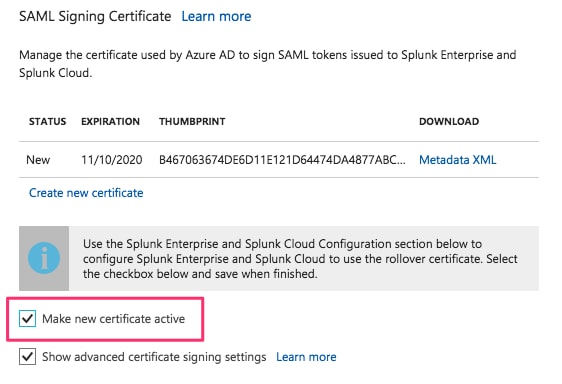Uncheck the Make new certificate active checkbox
This screenshot has height=384, width=562.
point(28,318)
